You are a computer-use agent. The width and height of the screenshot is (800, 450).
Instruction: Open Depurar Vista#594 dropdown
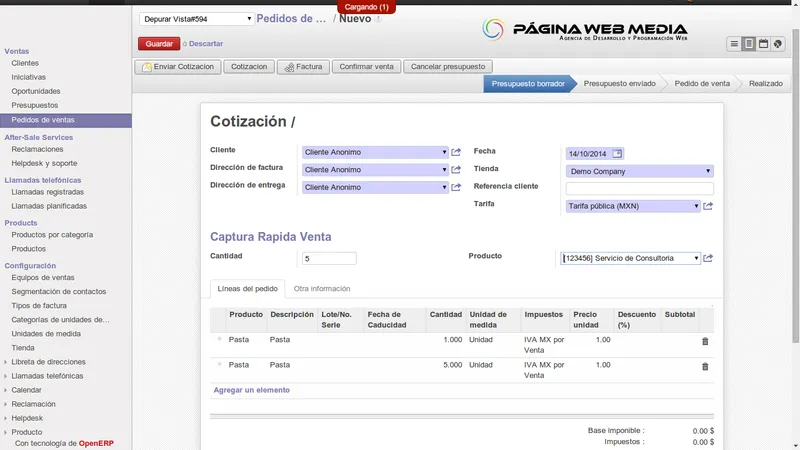[196, 19]
